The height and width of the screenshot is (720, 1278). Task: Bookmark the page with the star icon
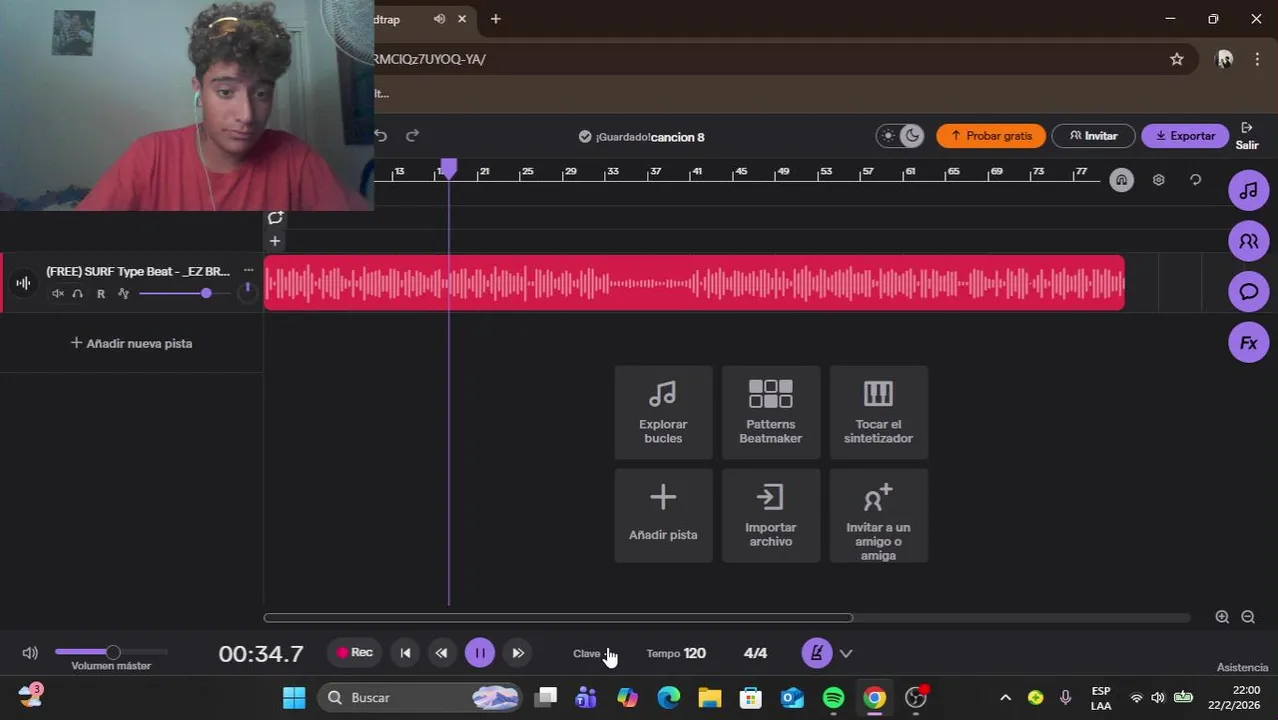click(x=1177, y=59)
